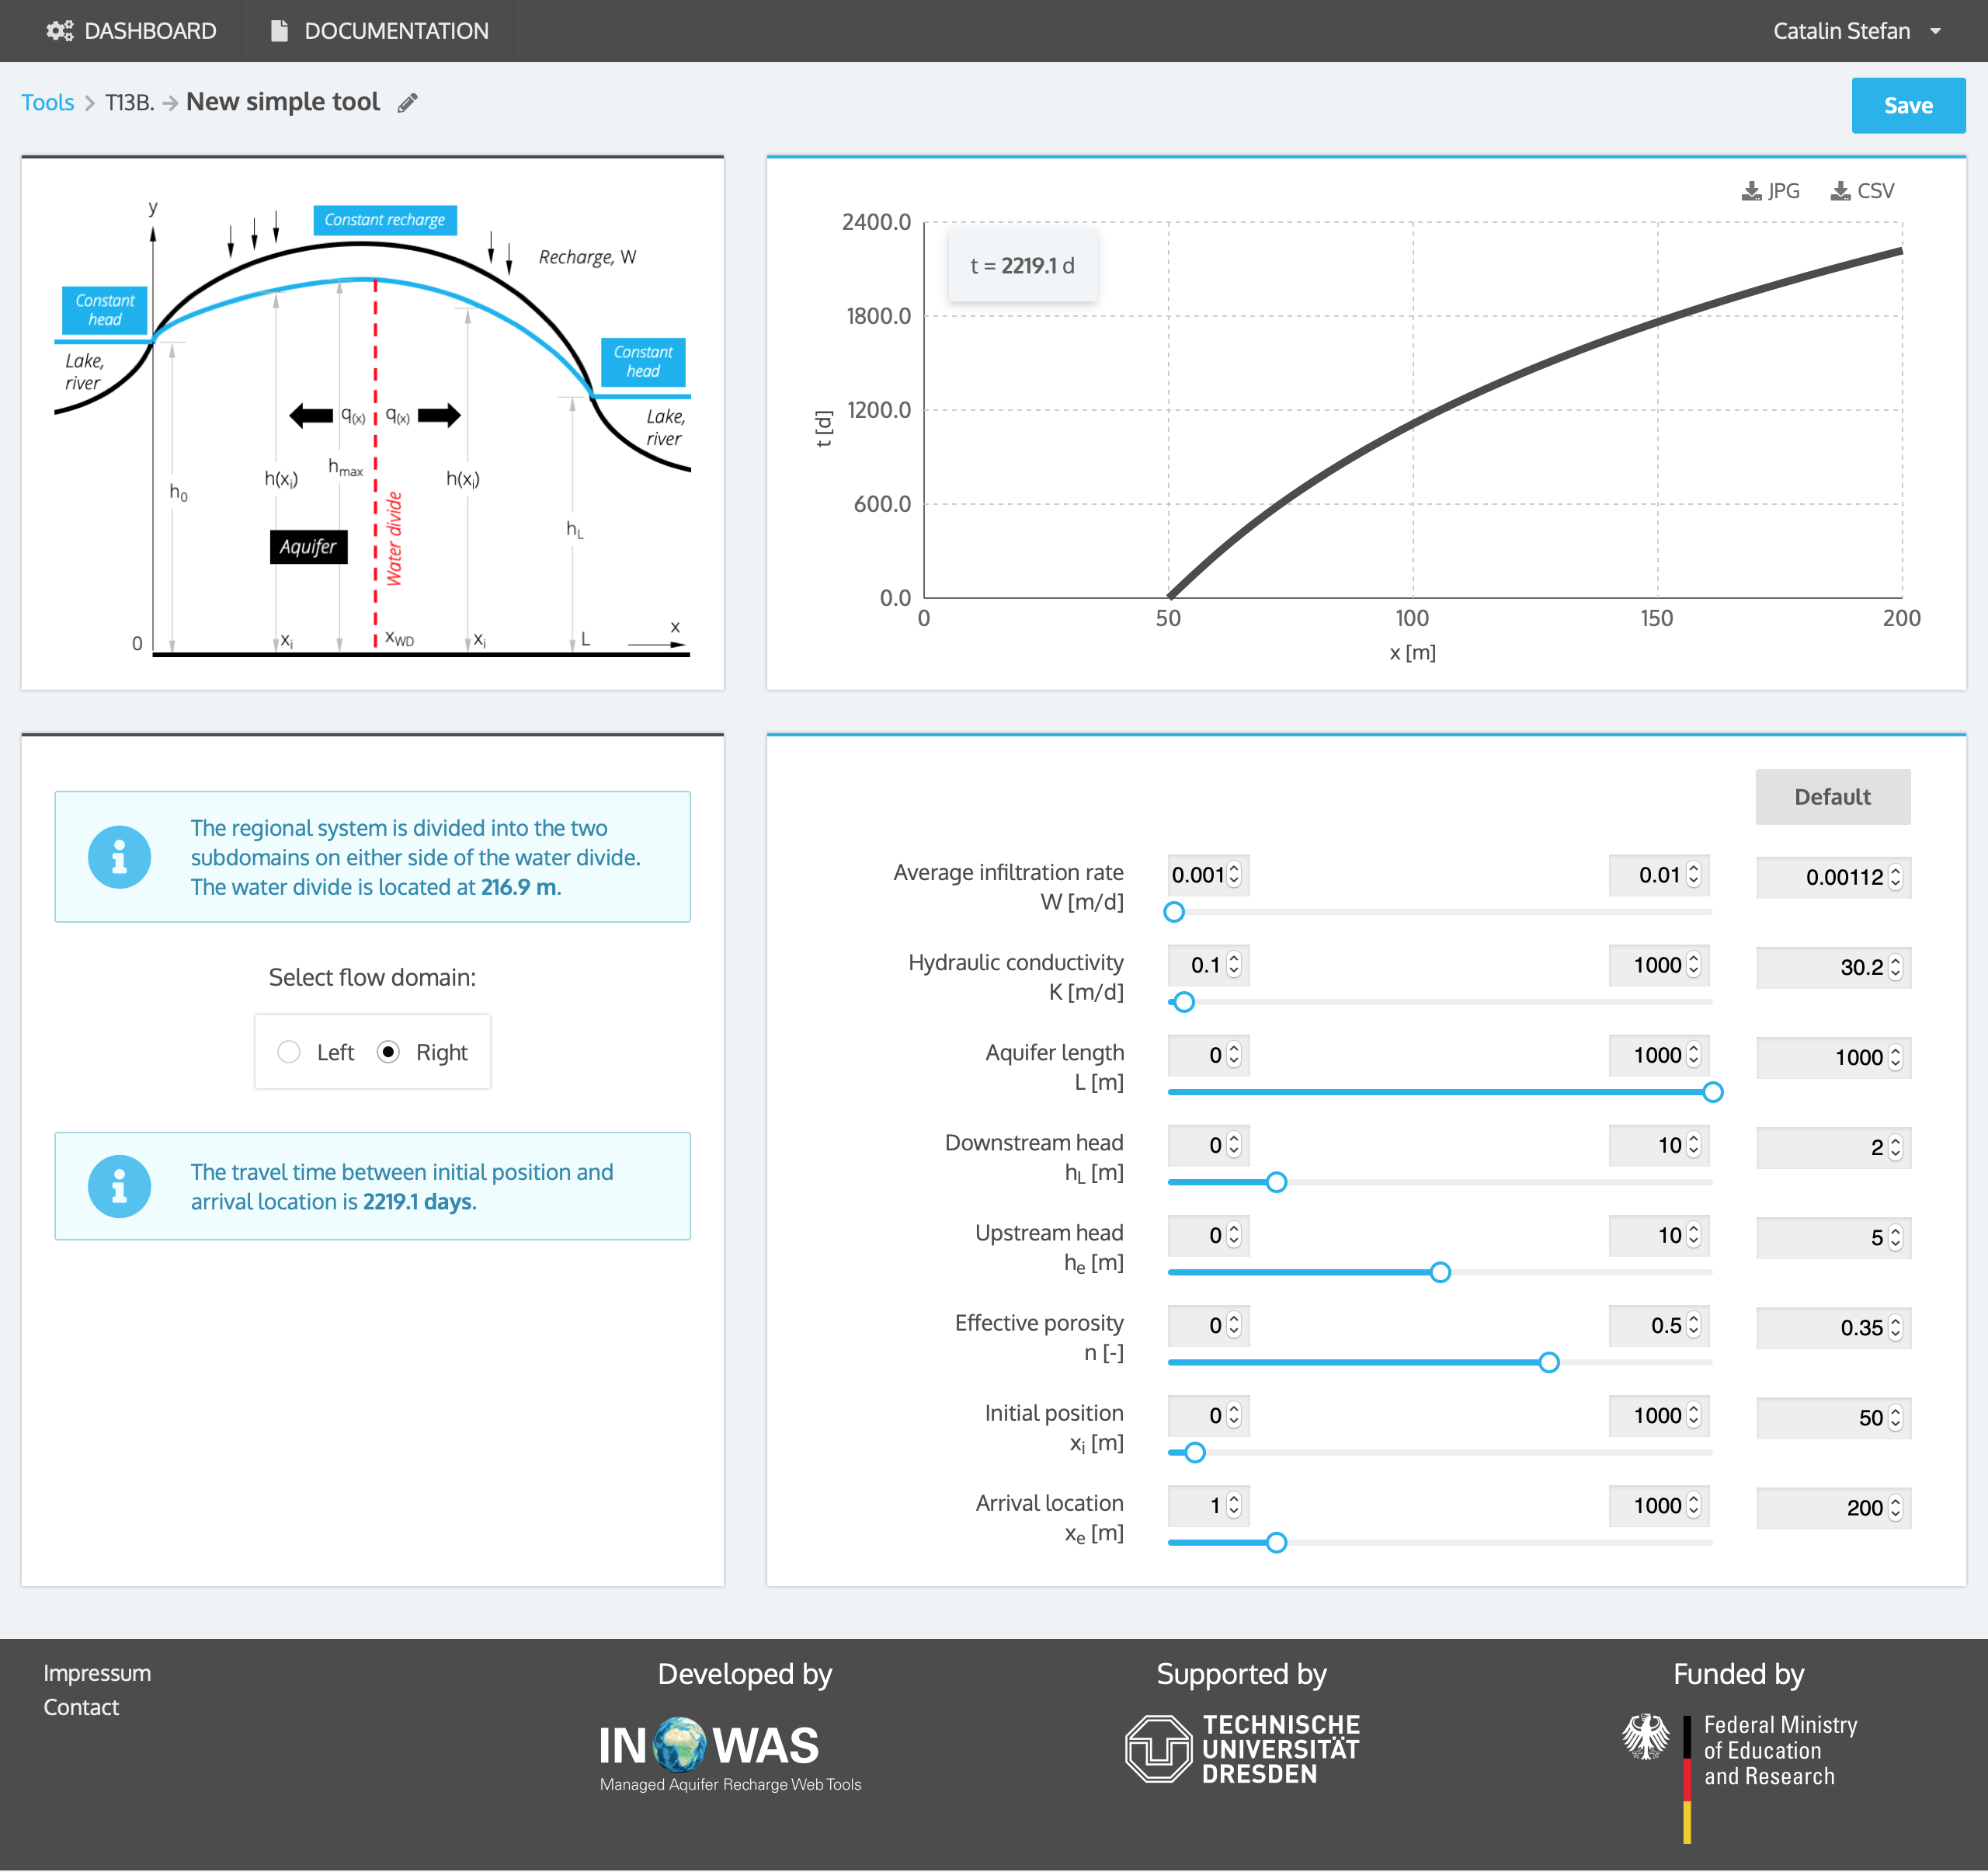Click the initial position slider handle
Viewport: 1988px width, 1872px height.
[1194, 1452]
